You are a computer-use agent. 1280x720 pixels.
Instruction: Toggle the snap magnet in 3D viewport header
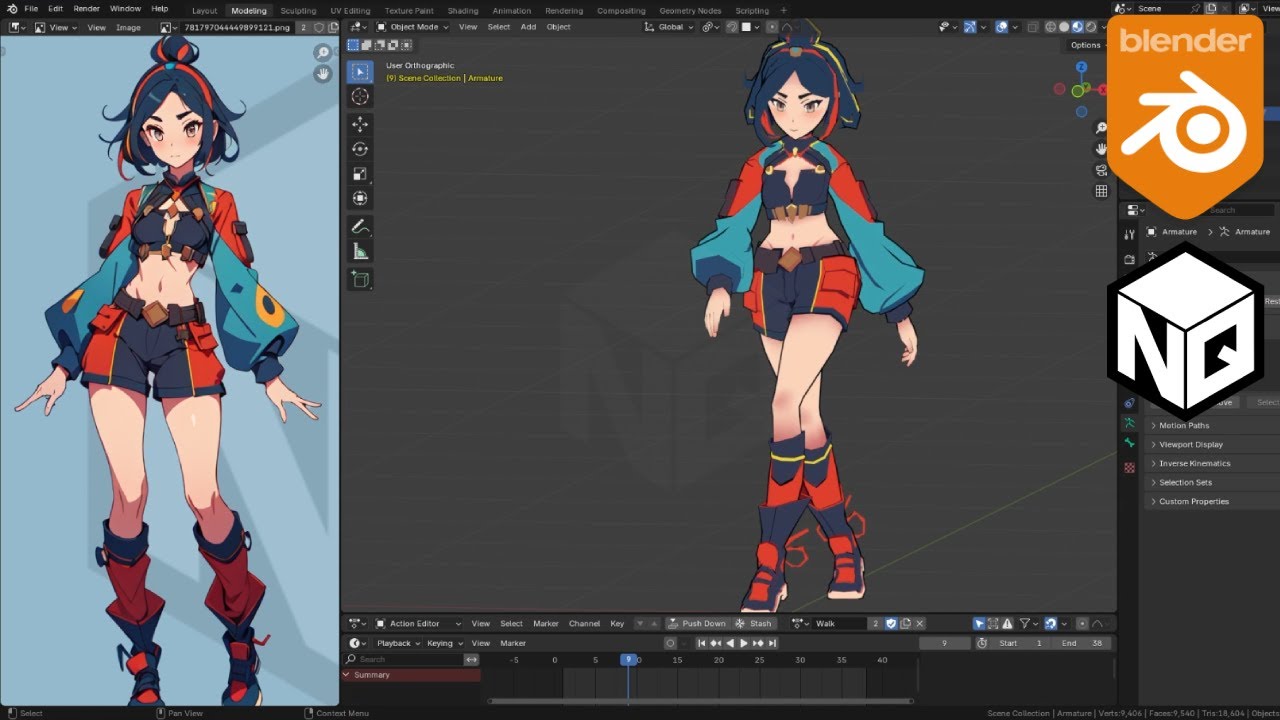pyautogui.click(x=732, y=27)
